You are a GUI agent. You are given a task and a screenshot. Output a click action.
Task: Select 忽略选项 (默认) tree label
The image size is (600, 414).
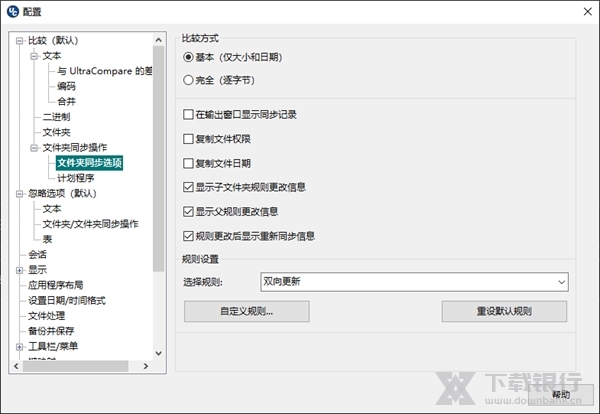pyautogui.click(x=62, y=193)
